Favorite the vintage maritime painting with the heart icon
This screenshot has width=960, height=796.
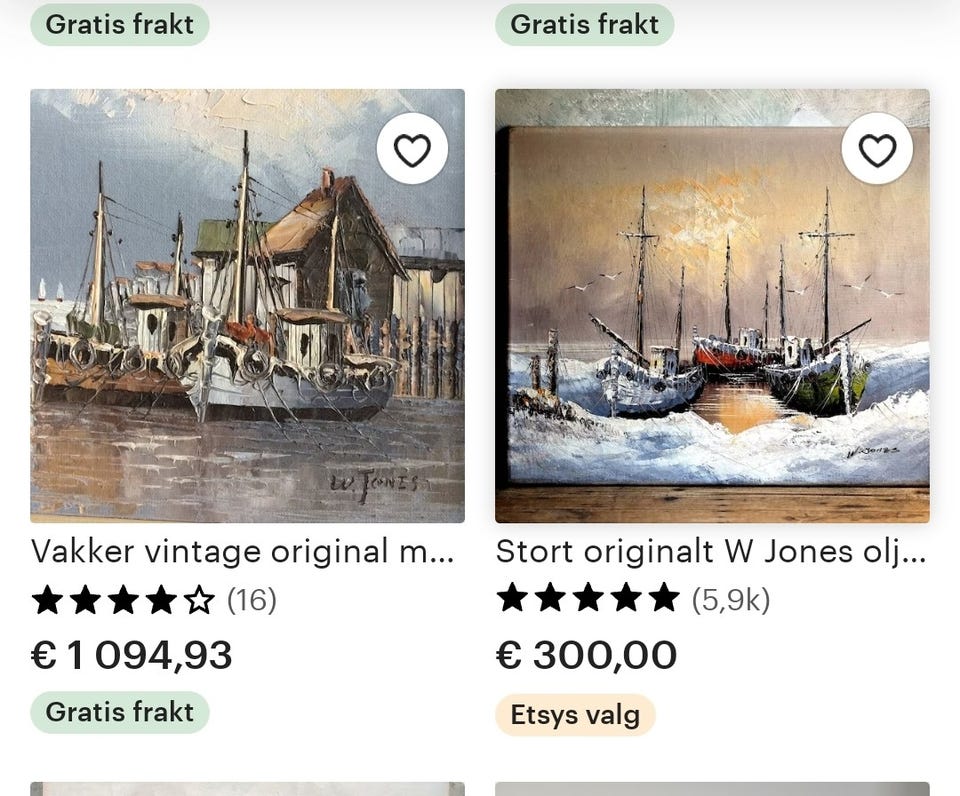click(413, 148)
